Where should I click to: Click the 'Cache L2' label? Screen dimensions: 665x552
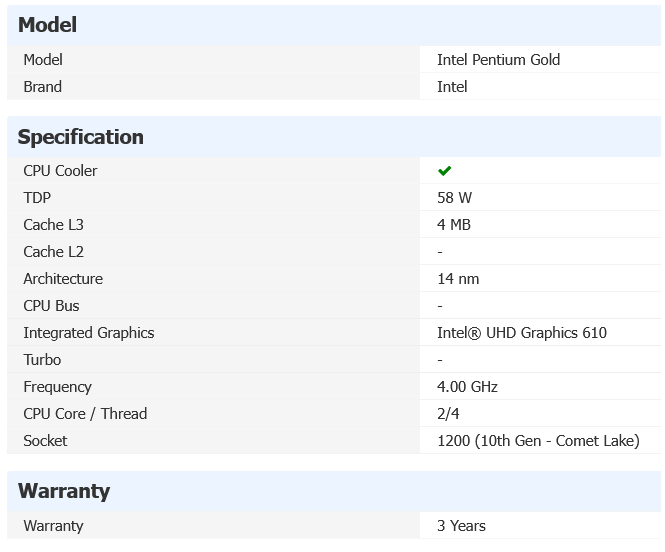point(53,252)
